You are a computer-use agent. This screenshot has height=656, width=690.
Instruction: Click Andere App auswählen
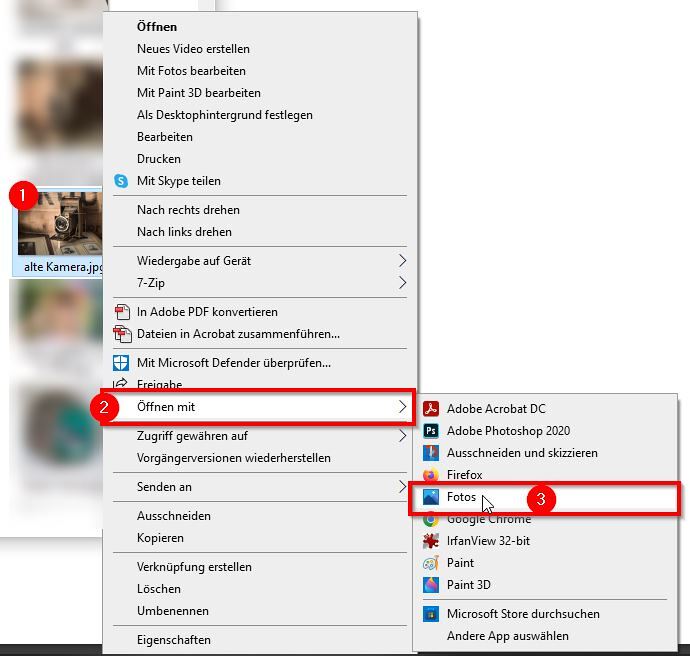507,636
